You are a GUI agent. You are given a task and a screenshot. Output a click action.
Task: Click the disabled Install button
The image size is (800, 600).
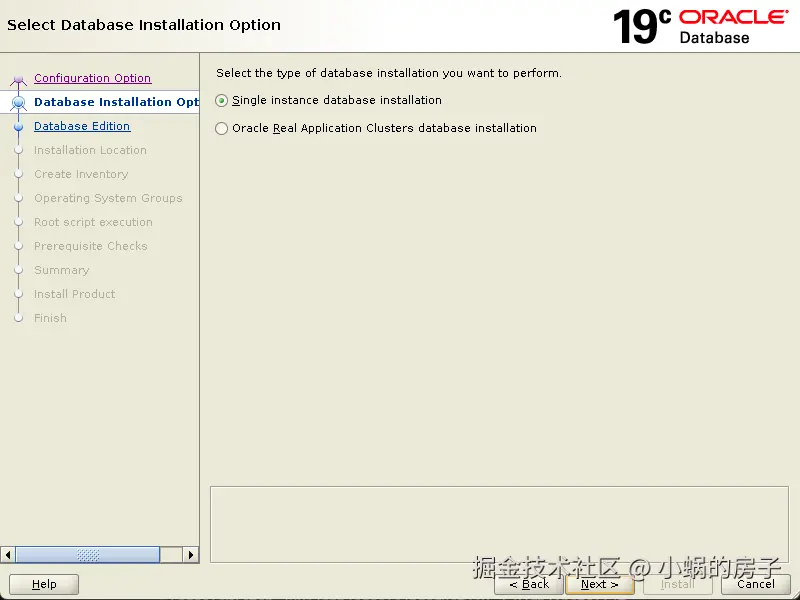pos(678,584)
